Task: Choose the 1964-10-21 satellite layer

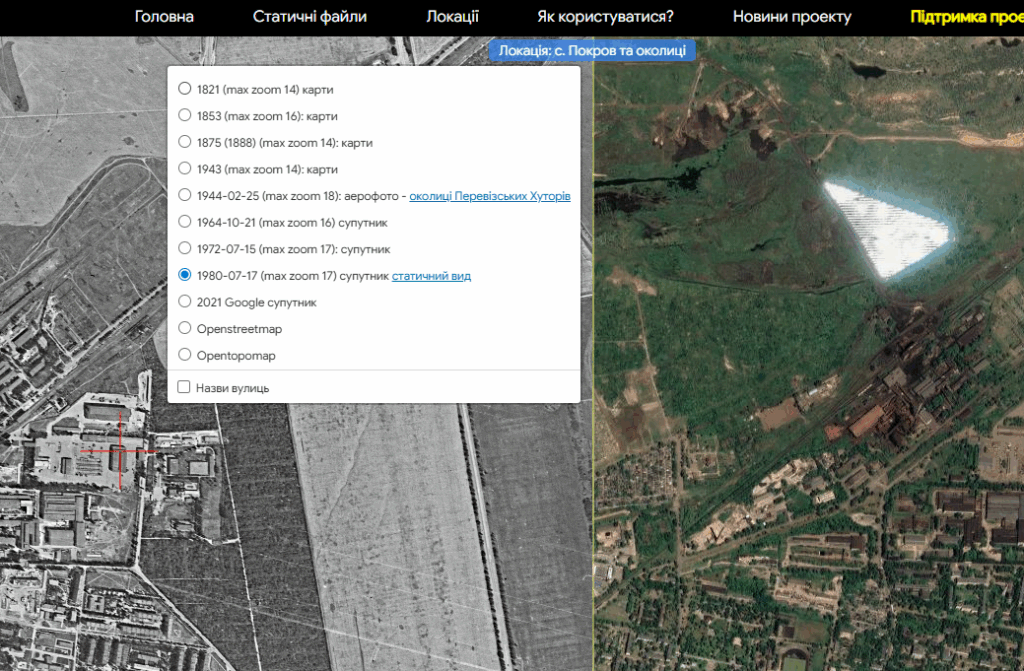Action: pos(184,222)
